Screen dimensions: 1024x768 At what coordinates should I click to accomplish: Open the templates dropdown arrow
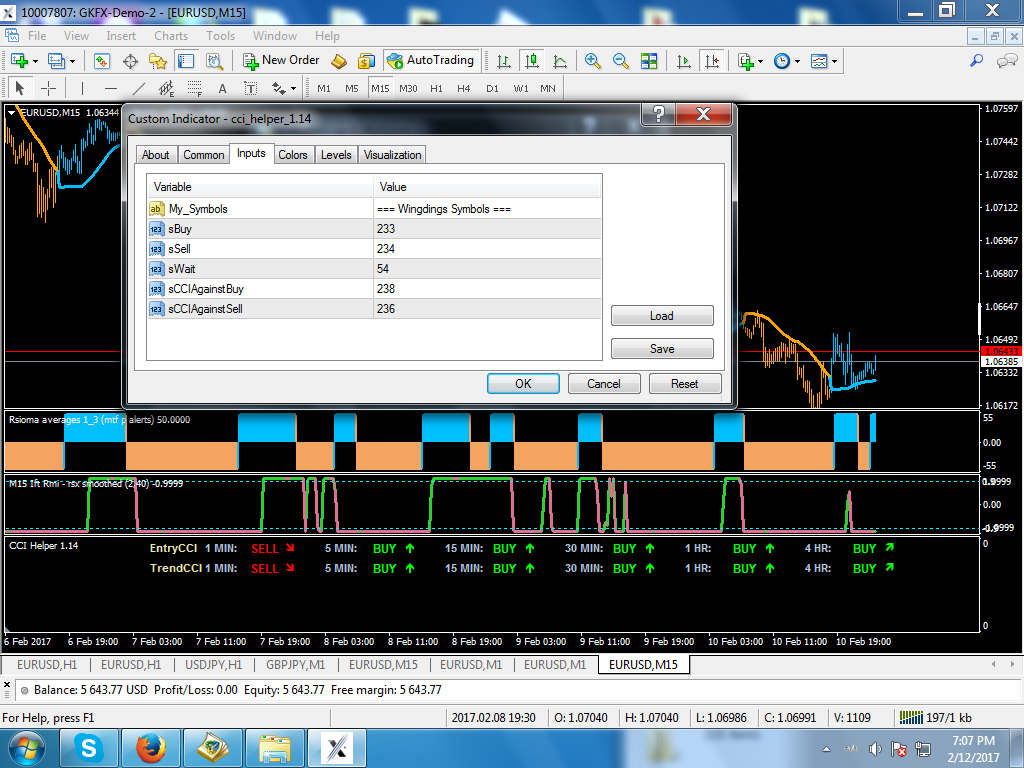(x=834, y=61)
